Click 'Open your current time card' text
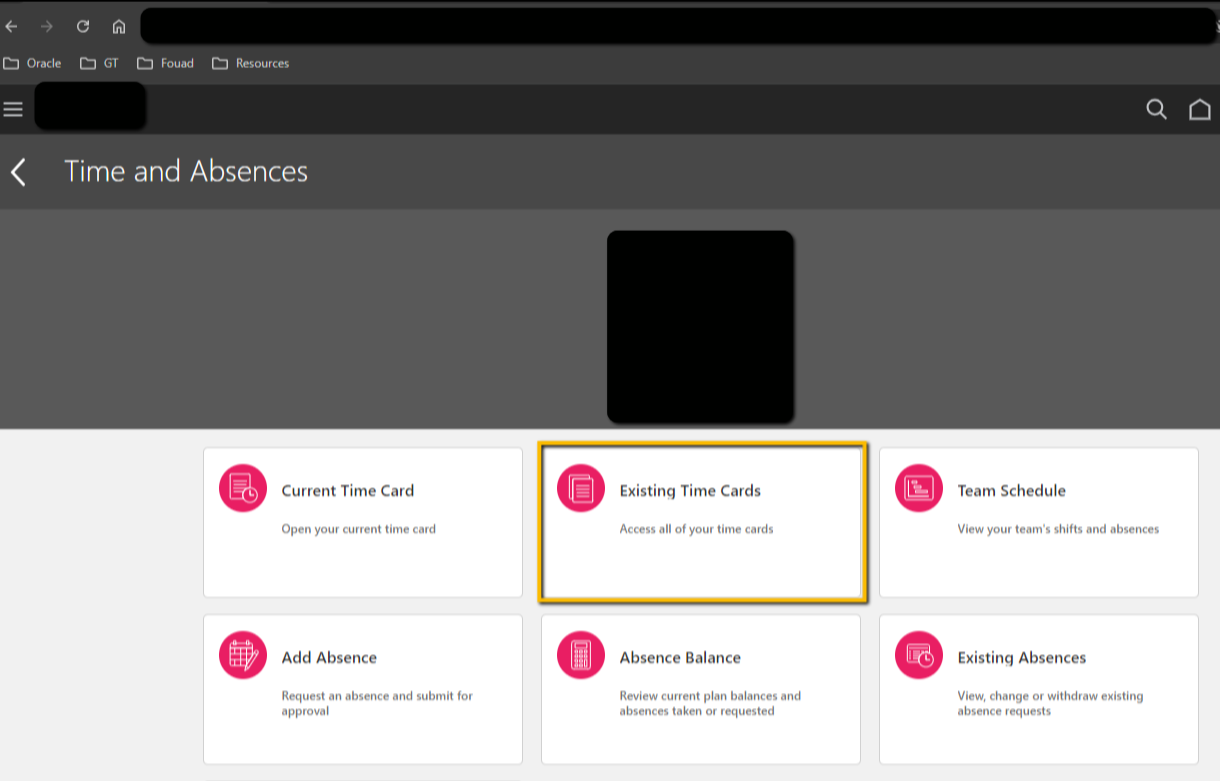Screen dimensions: 1220x781 [x=358, y=529]
